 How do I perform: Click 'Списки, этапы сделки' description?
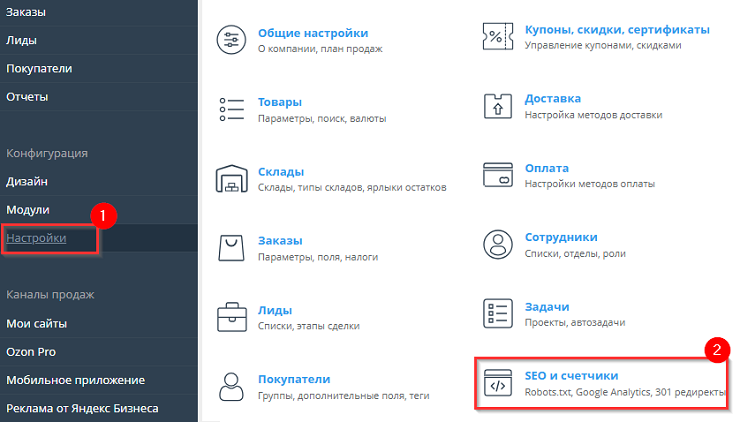(x=309, y=326)
